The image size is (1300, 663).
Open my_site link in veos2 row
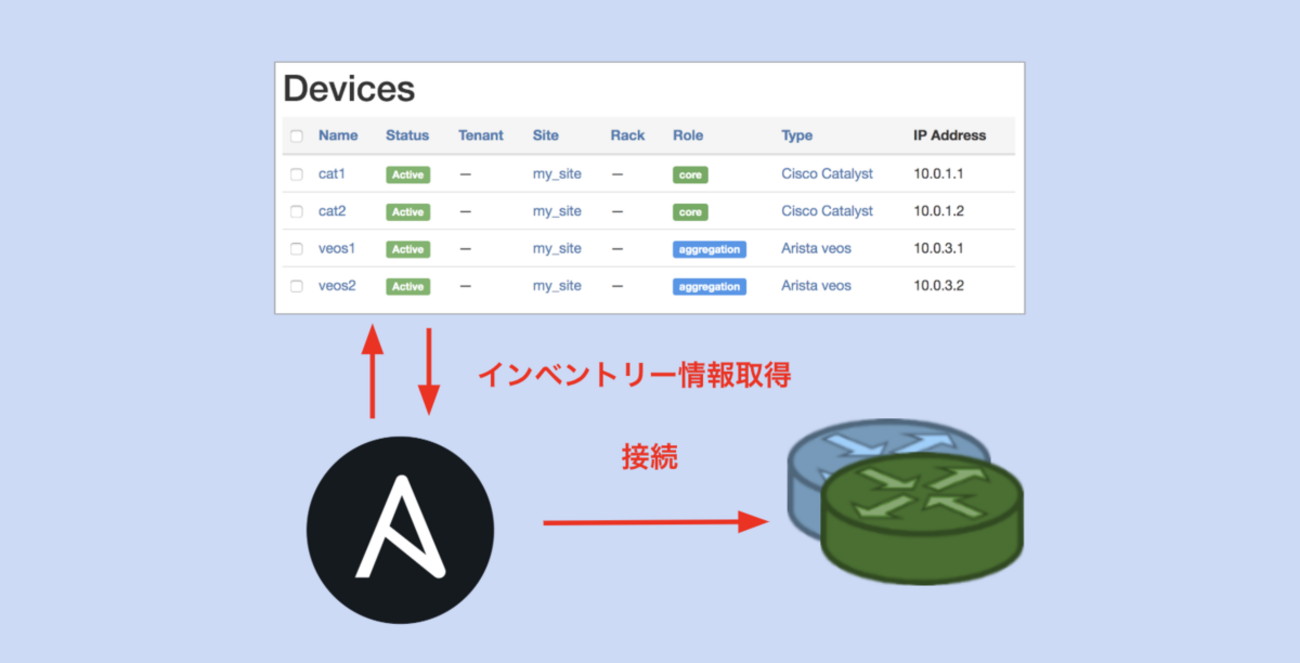coord(557,285)
